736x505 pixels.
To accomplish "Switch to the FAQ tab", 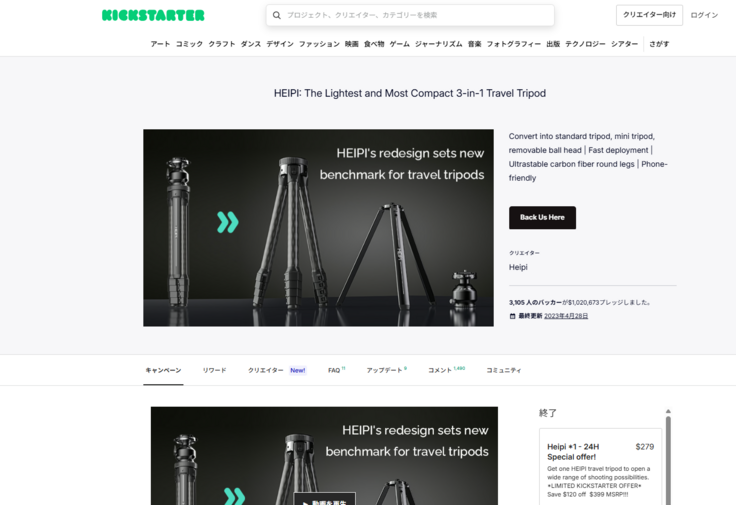I will pyautogui.click(x=336, y=370).
